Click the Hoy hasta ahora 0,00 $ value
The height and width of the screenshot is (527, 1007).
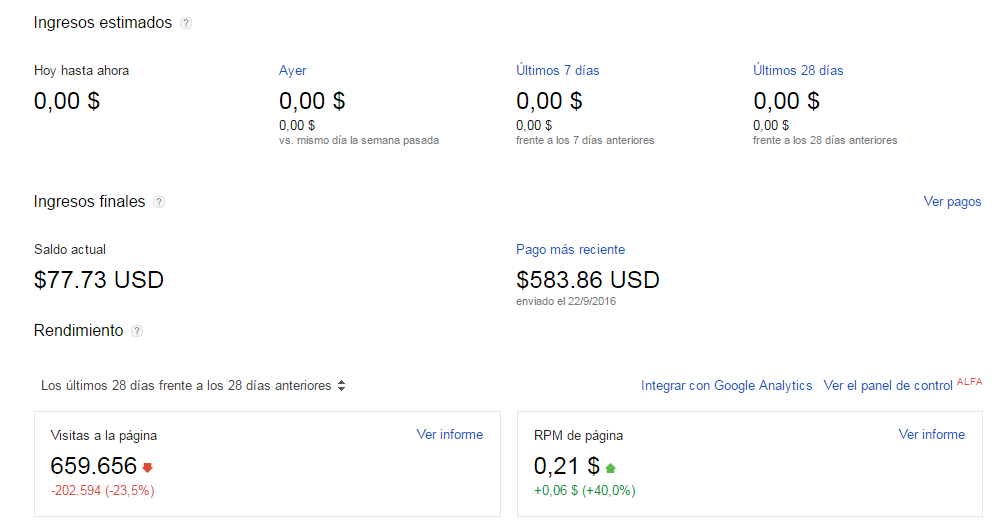click(67, 101)
